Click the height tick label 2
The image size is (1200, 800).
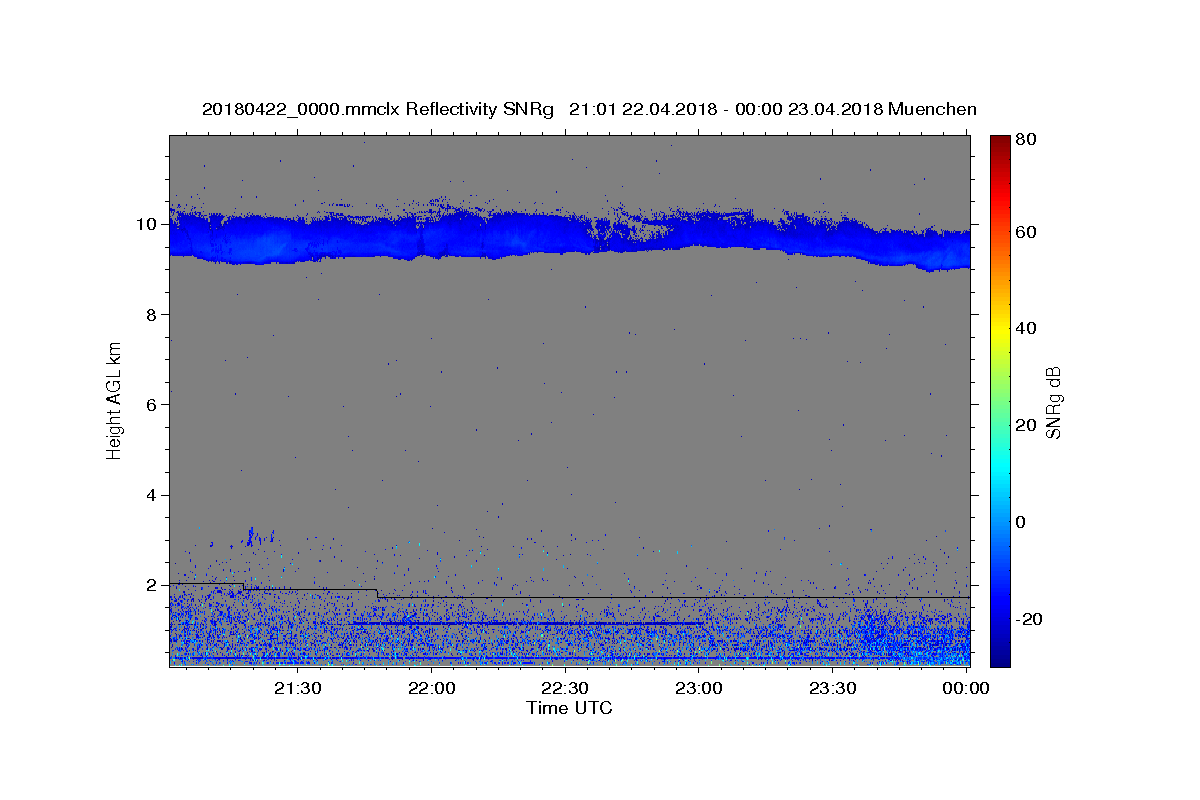click(153, 585)
